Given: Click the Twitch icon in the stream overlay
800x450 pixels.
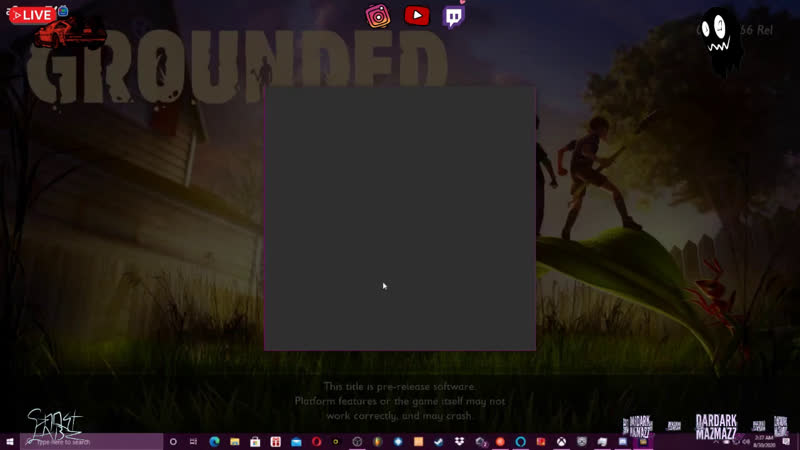Looking at the screenshot, I should (454, 17).
